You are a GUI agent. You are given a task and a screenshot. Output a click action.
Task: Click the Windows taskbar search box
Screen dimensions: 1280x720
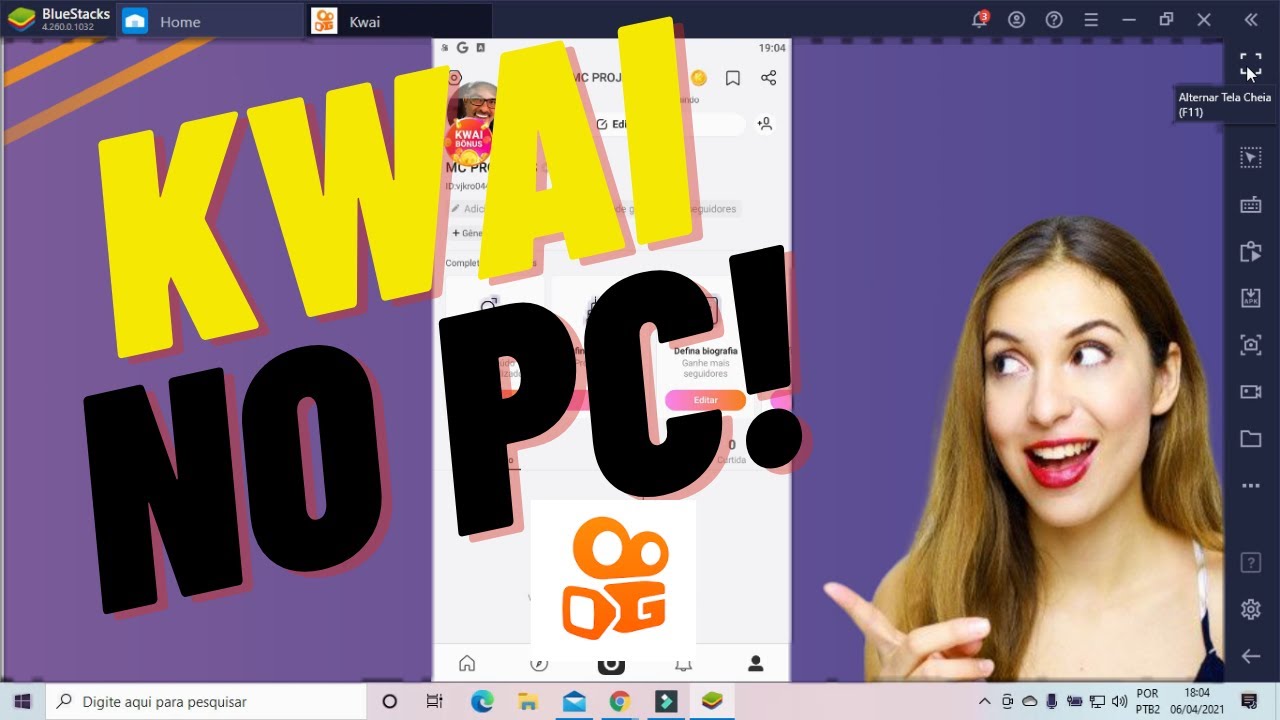pos(206,701)
